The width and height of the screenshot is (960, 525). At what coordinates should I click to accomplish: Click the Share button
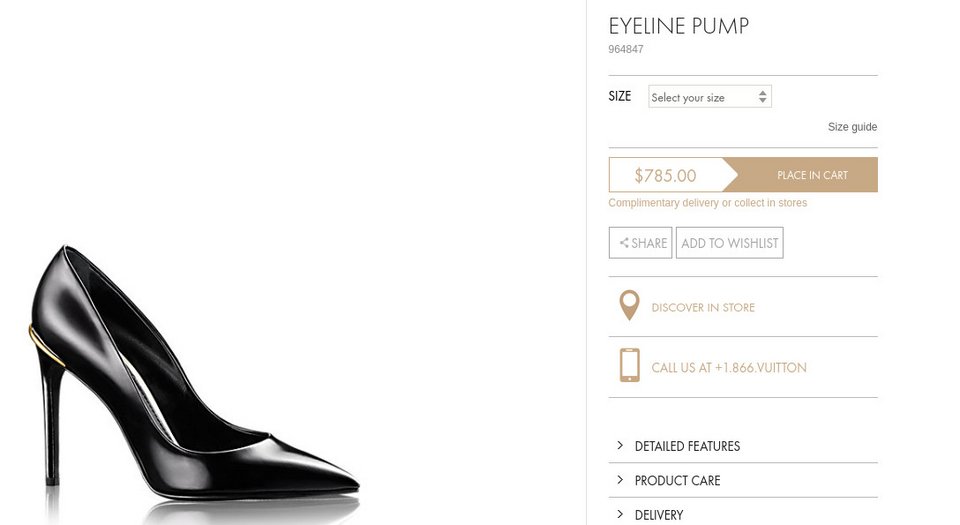(640, 243)
